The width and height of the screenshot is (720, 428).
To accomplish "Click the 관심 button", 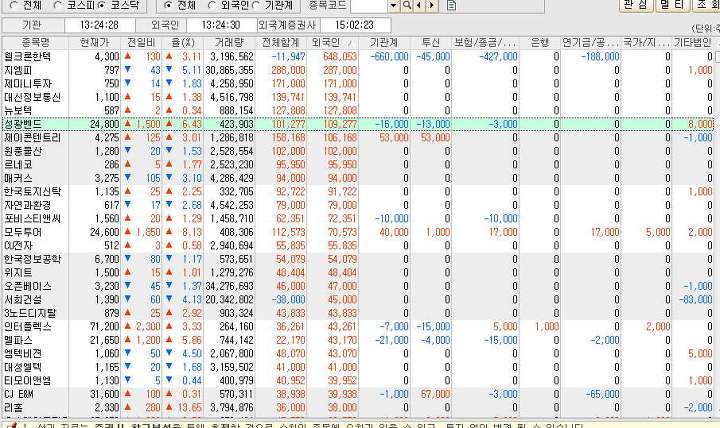I will pos(636,5).
